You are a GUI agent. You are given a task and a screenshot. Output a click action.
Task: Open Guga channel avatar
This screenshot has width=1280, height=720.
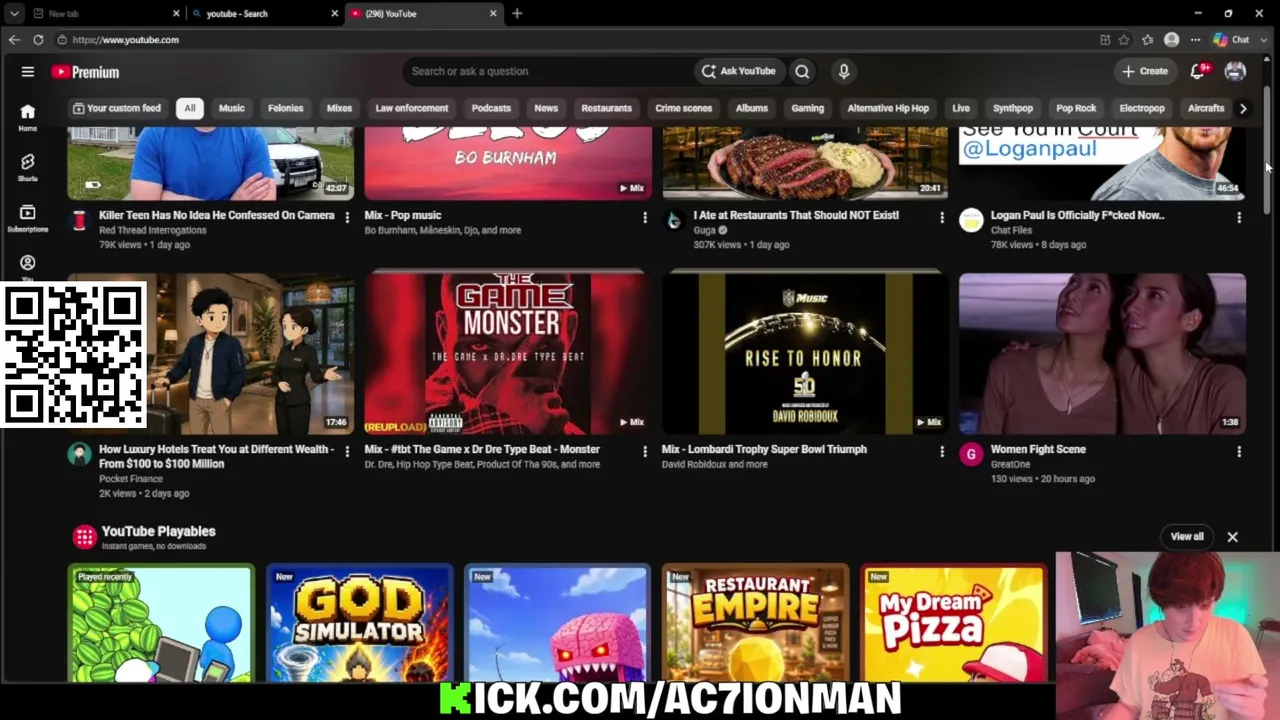(x=674, y=221)
